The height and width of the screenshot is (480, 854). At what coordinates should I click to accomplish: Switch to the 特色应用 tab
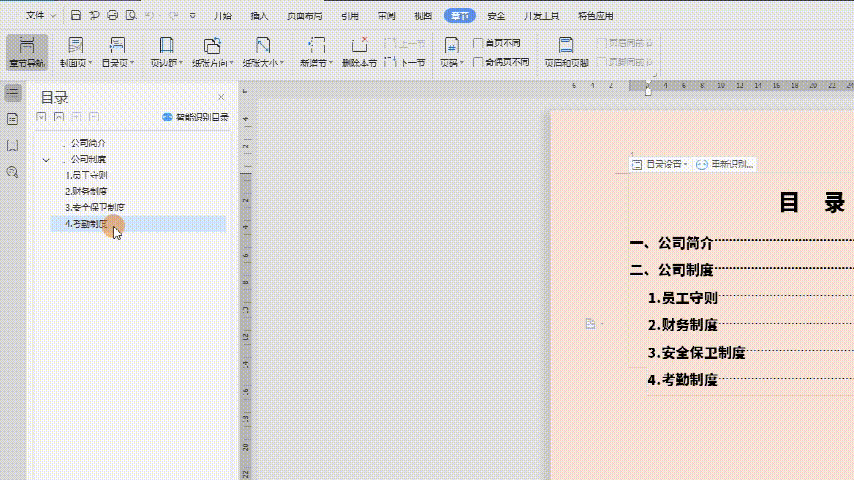596,16
